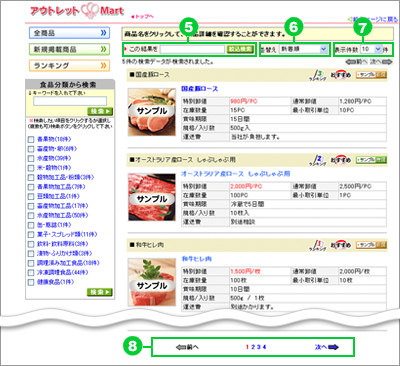The image size is (400, 366).
Task: Click 次へ arrow below the display count dropdown
Action: click(381, 62)
